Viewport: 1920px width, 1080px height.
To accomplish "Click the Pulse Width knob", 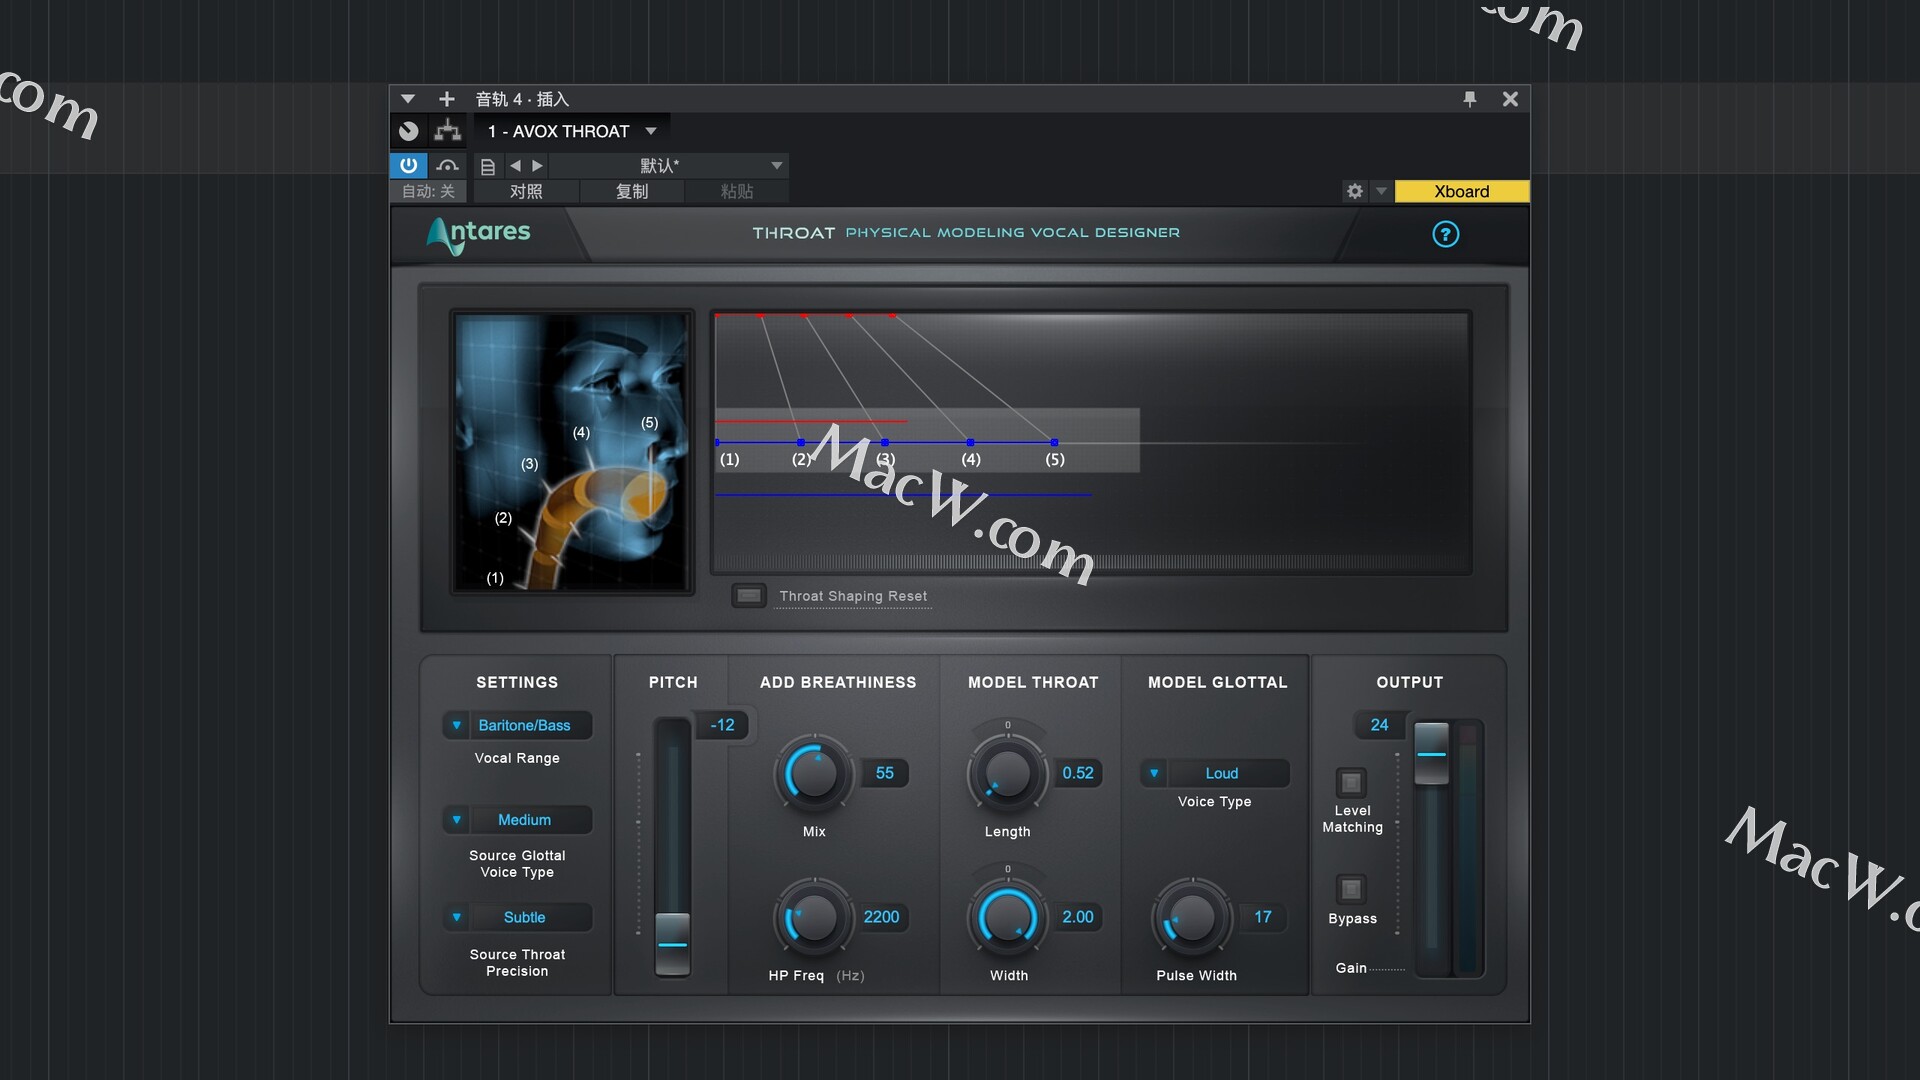I will 1192,917.
